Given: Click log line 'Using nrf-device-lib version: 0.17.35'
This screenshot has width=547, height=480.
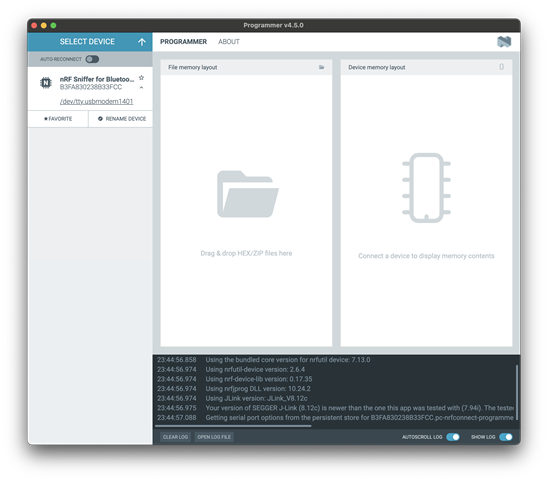Looking at the screenshot, I should (x=259, y=379).
